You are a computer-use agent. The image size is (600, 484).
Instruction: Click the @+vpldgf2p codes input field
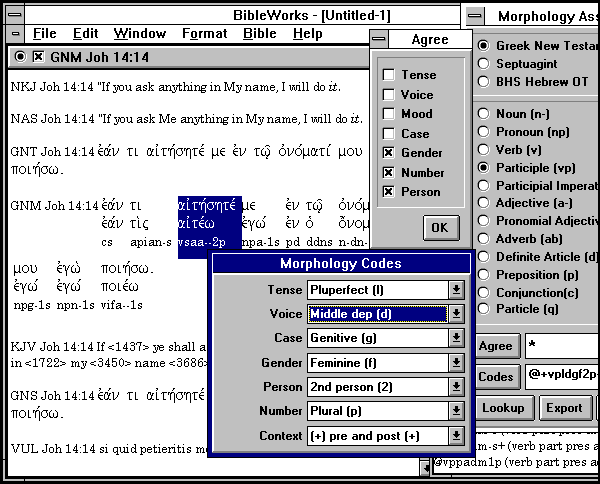(562, 377)
